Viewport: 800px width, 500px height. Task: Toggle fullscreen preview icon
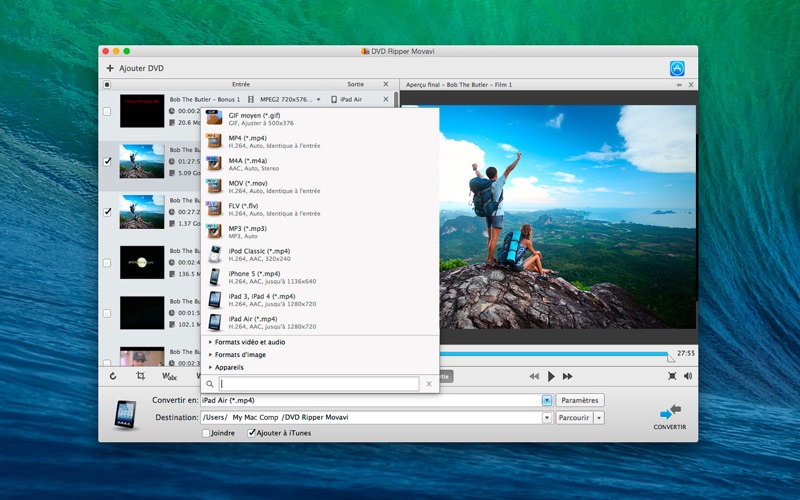[672, 376]
